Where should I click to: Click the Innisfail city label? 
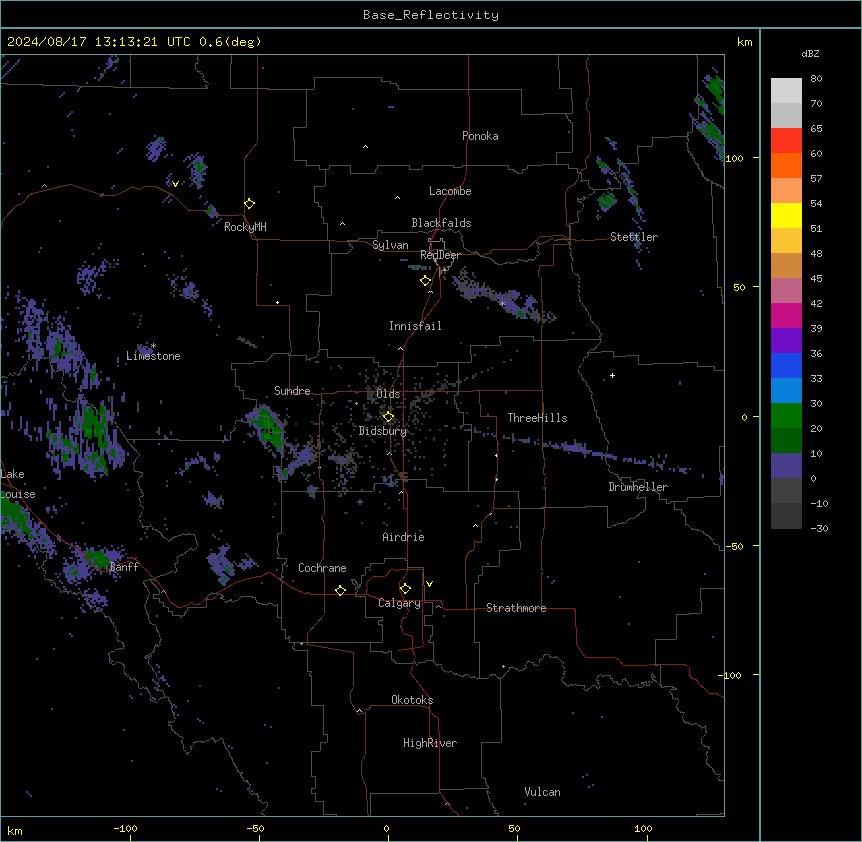point(415,326)
